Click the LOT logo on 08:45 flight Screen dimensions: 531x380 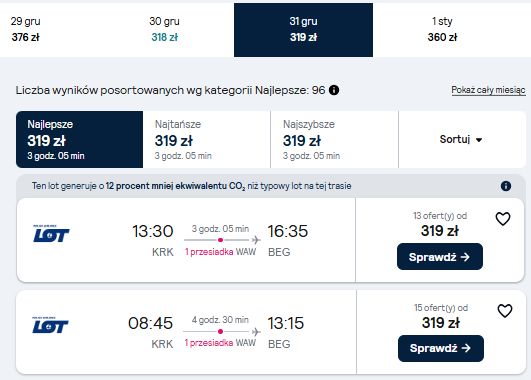(50, 325)
